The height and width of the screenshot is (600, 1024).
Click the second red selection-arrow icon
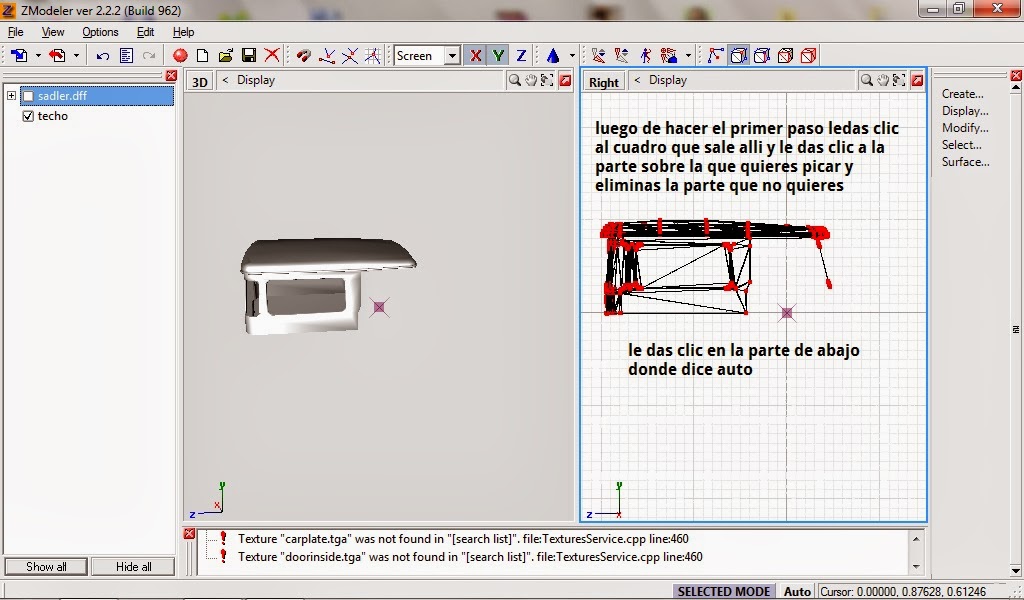621,55
